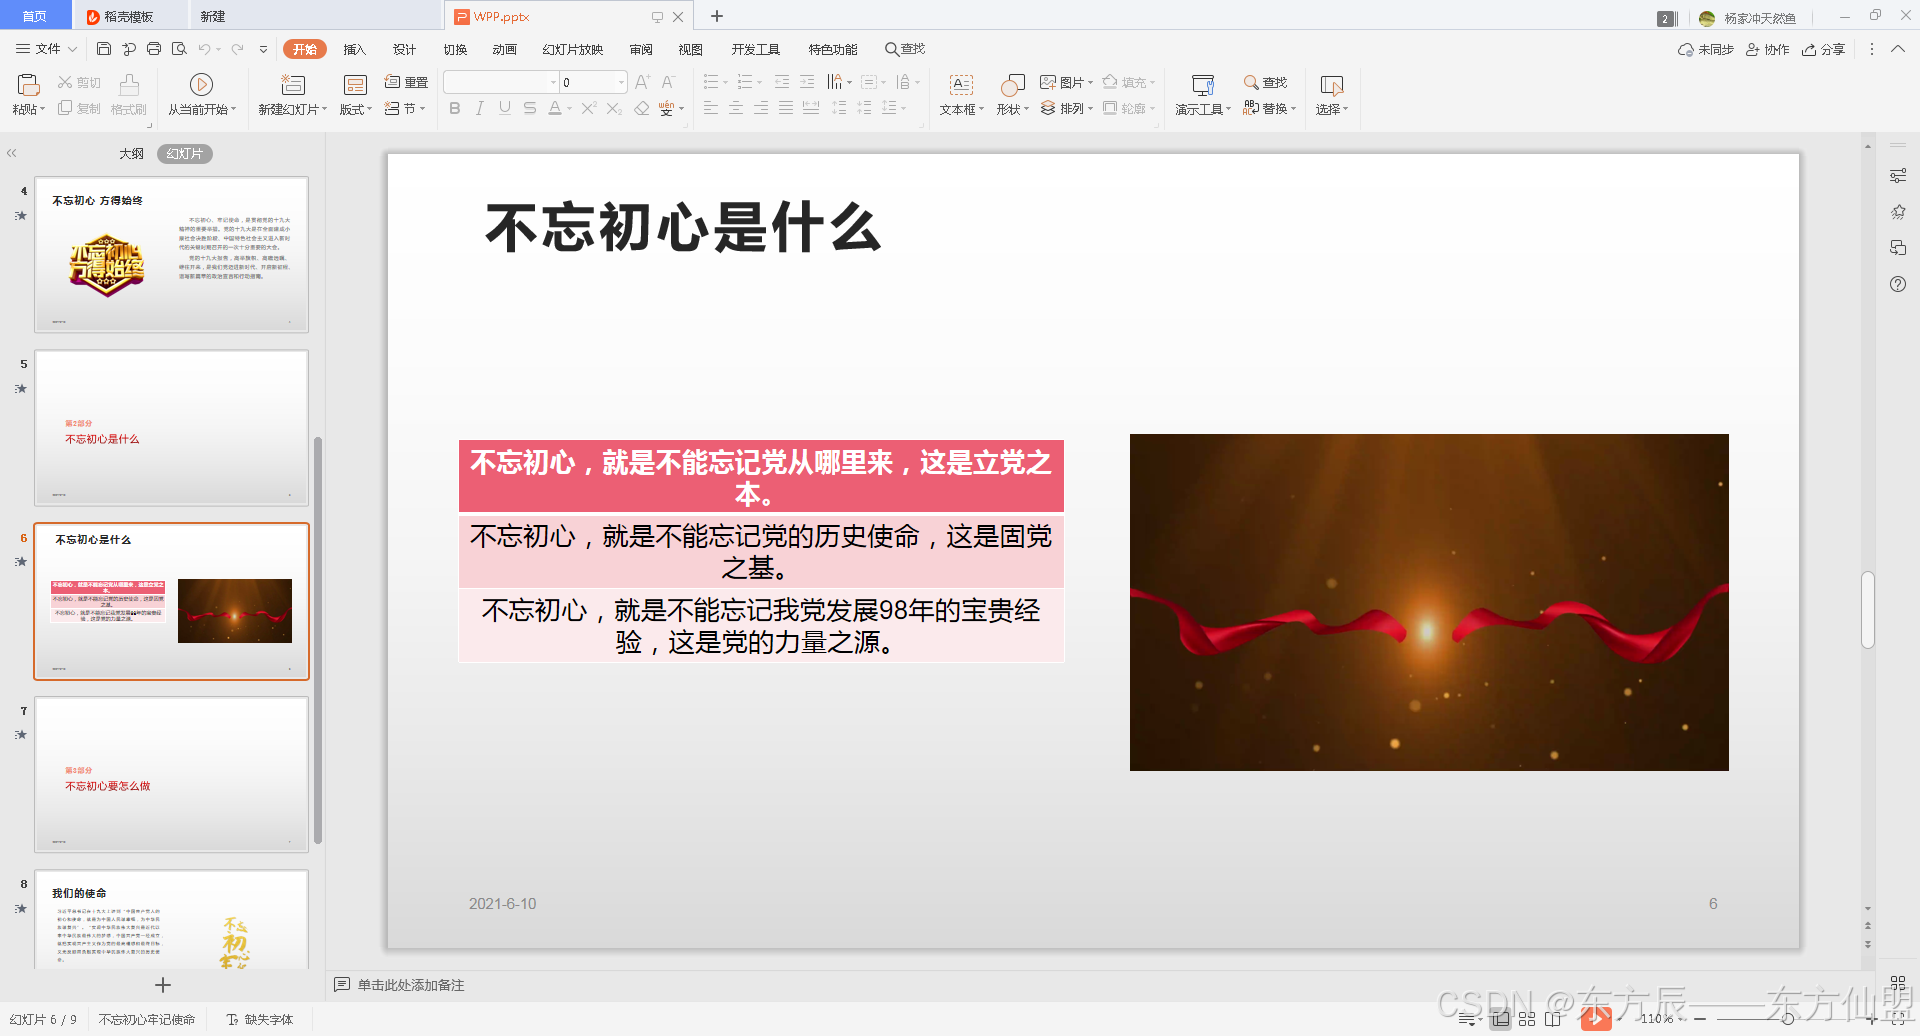Open the font name dropdown
The height and width of the screenshot is (1036, 1920).
click(553, 82)
